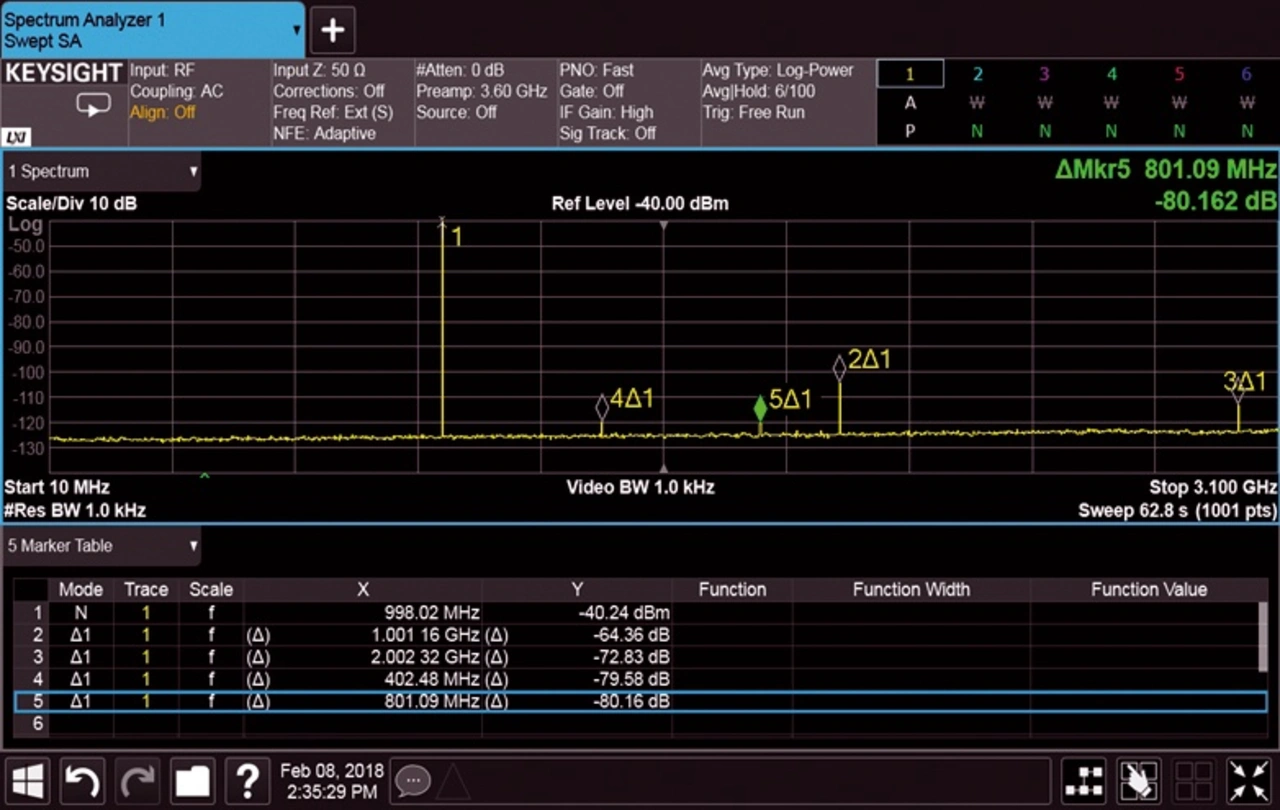Open the block diagram icon

[x=1084, y=781]
